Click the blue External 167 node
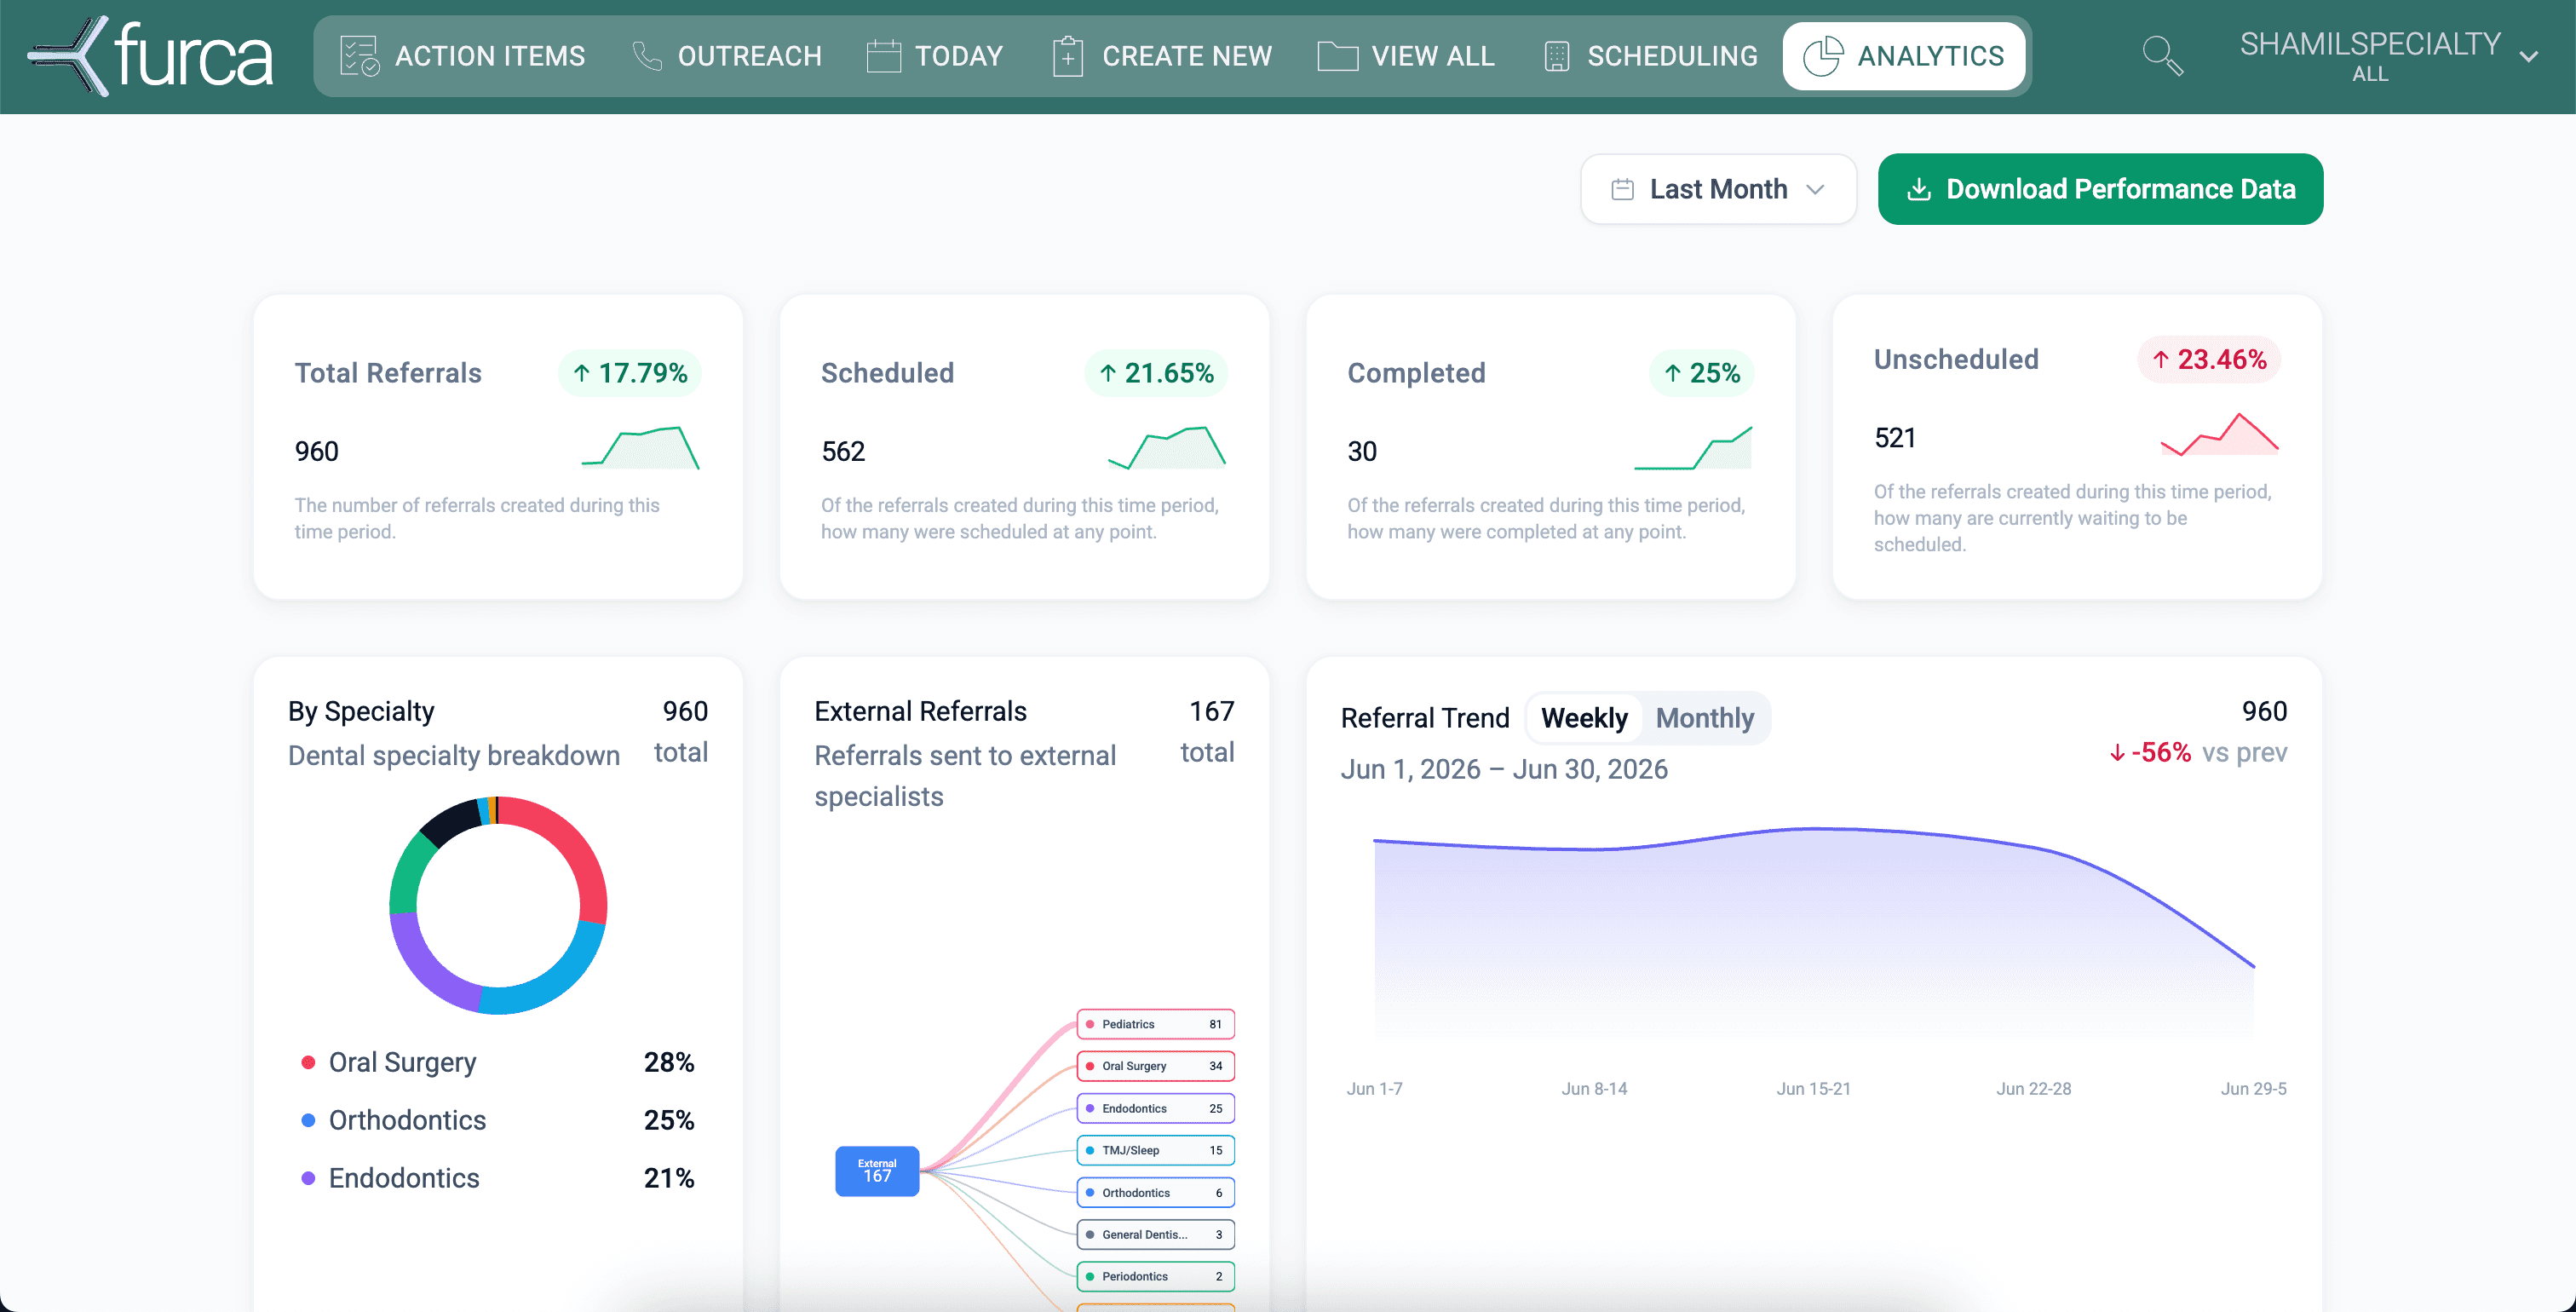This screenshot has width=2576, height=1312. (877, 1170)
